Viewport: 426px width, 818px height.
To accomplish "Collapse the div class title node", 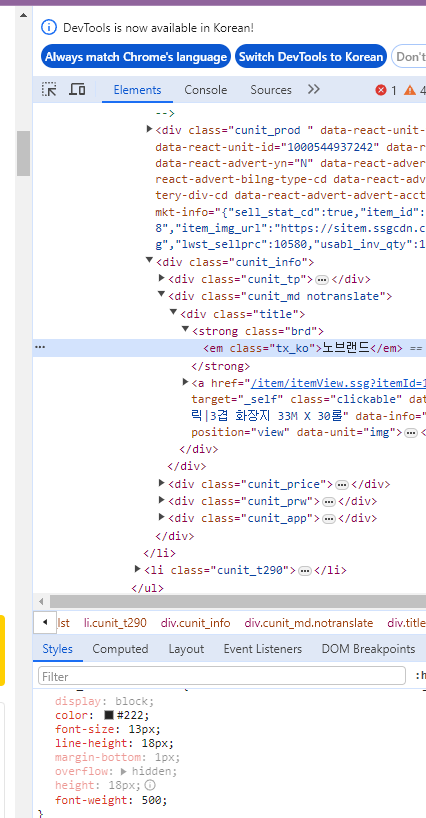I will (x=174, y=312).
